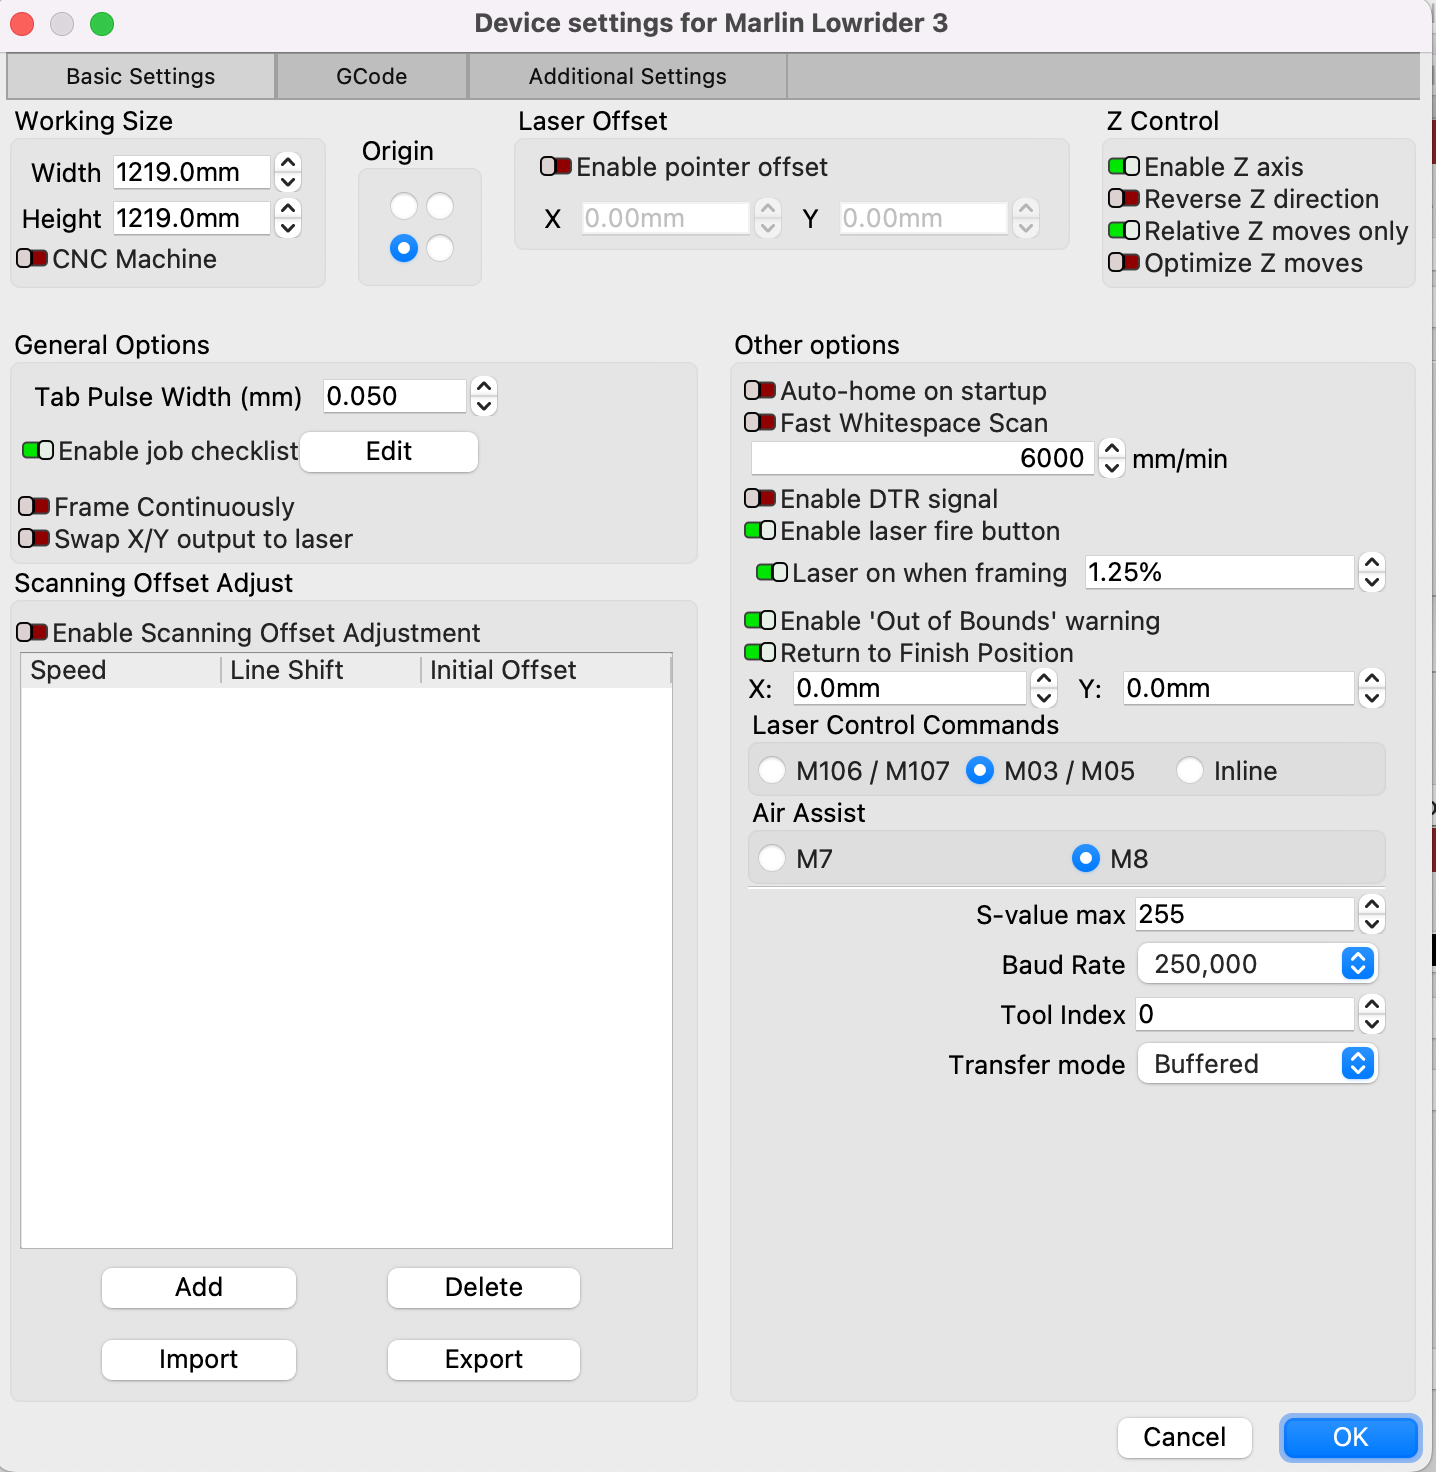Disable the Enable Z axis switch
The width and height of the screenshot is (1436, 1472).
pyautogui.click(x=1124, y=167)
